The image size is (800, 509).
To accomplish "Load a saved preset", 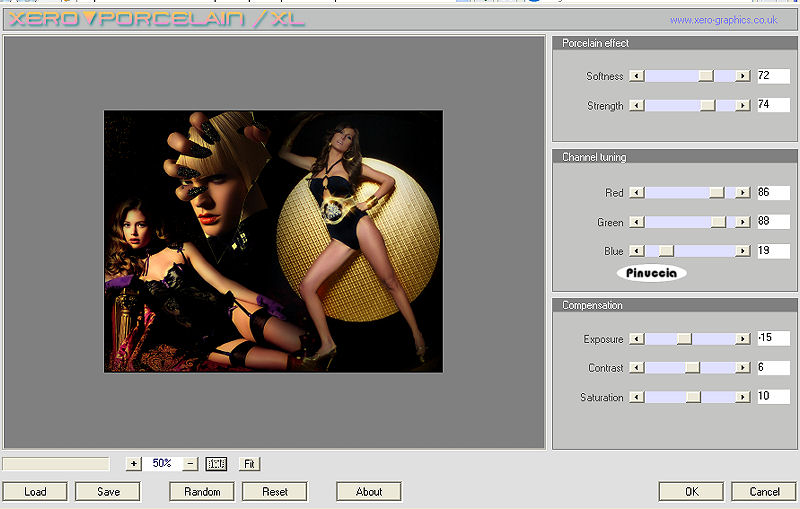I will click(x=35, y=492).
